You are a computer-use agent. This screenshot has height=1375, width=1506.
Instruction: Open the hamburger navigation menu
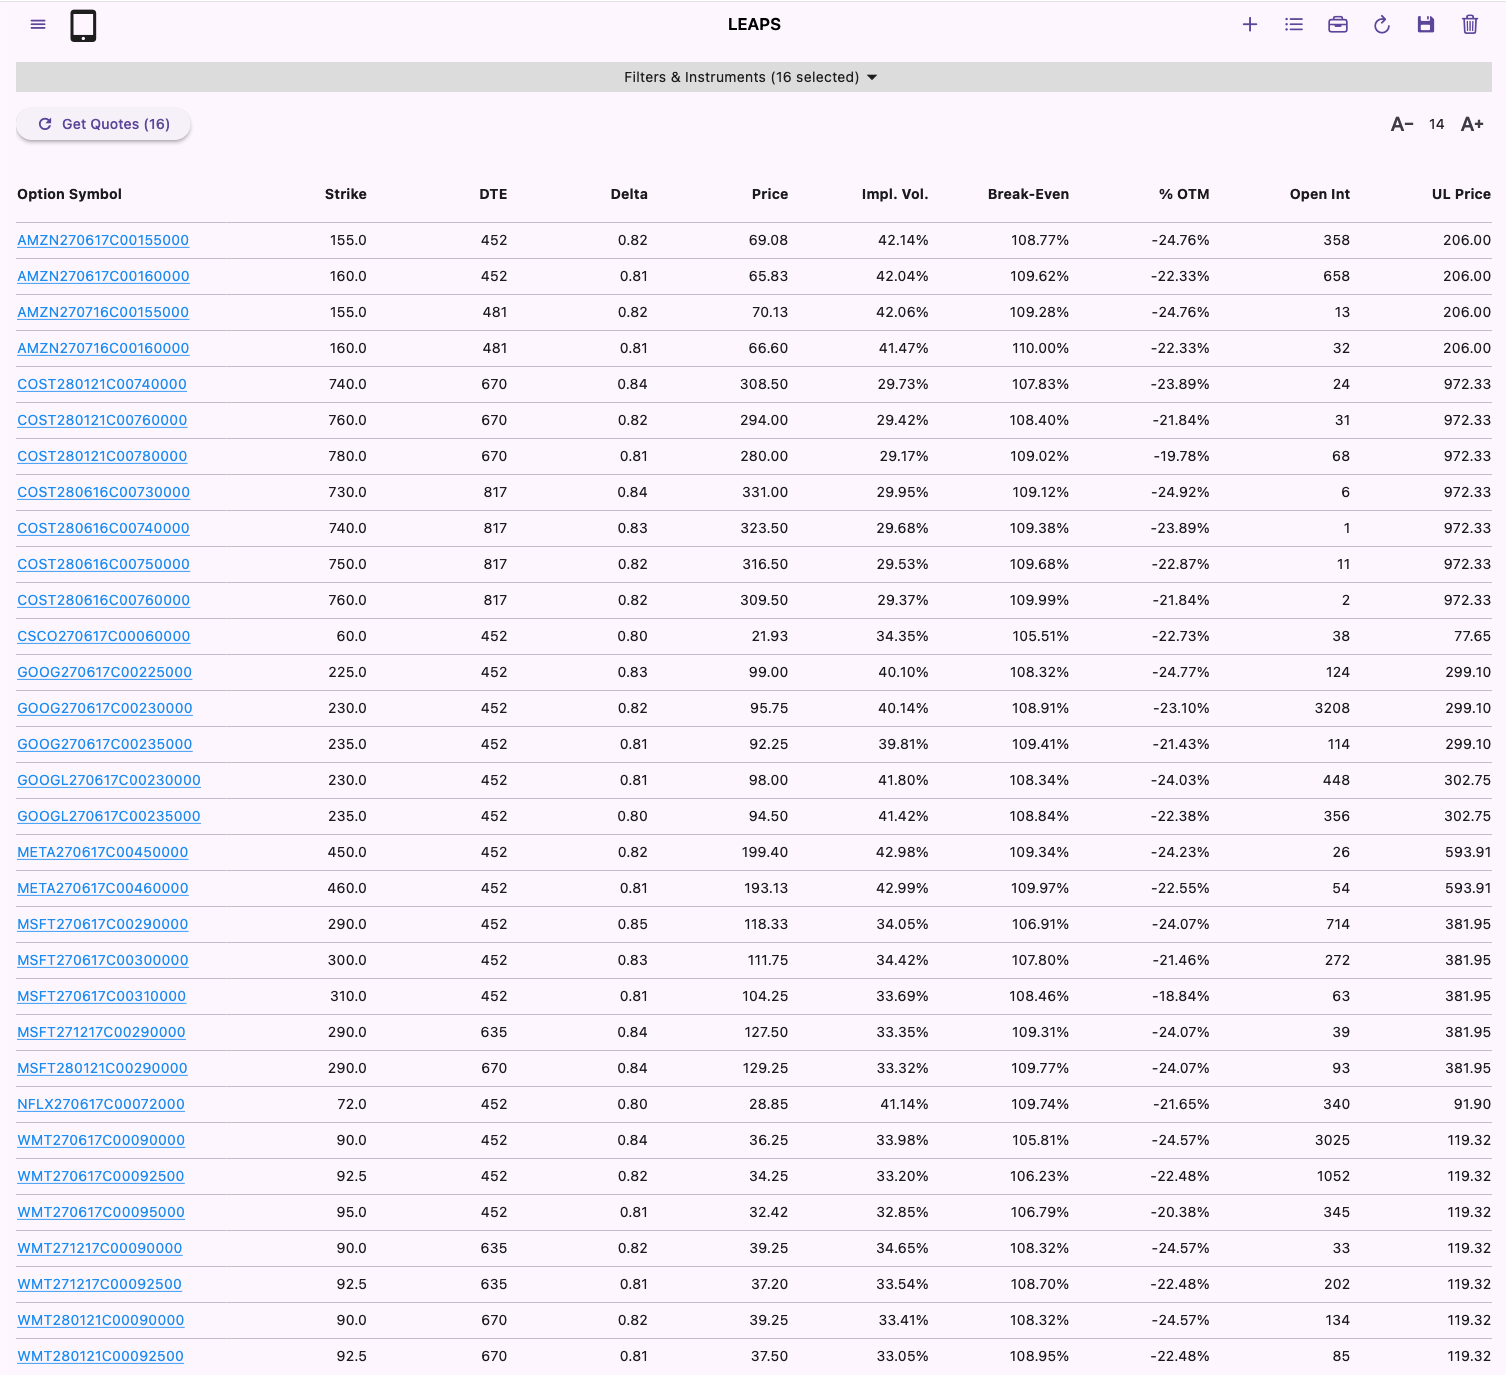pos(38,24)
